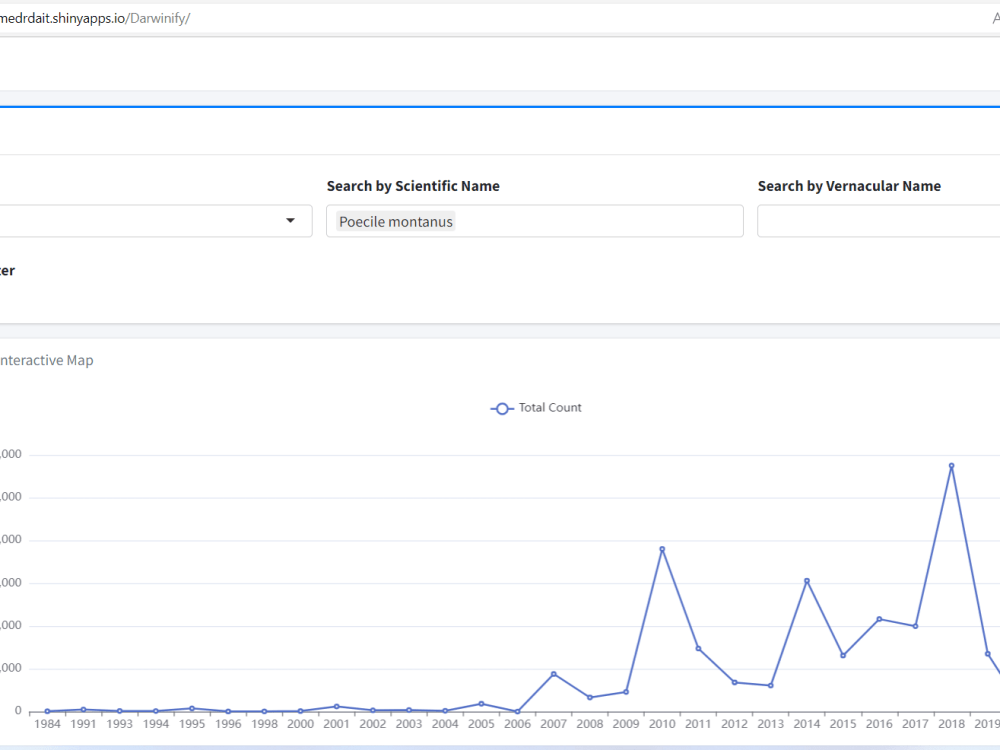Click the circular legend symbol beside Total Count
Viewport: 1000px width, 750px height.
[x=501, y=408]
